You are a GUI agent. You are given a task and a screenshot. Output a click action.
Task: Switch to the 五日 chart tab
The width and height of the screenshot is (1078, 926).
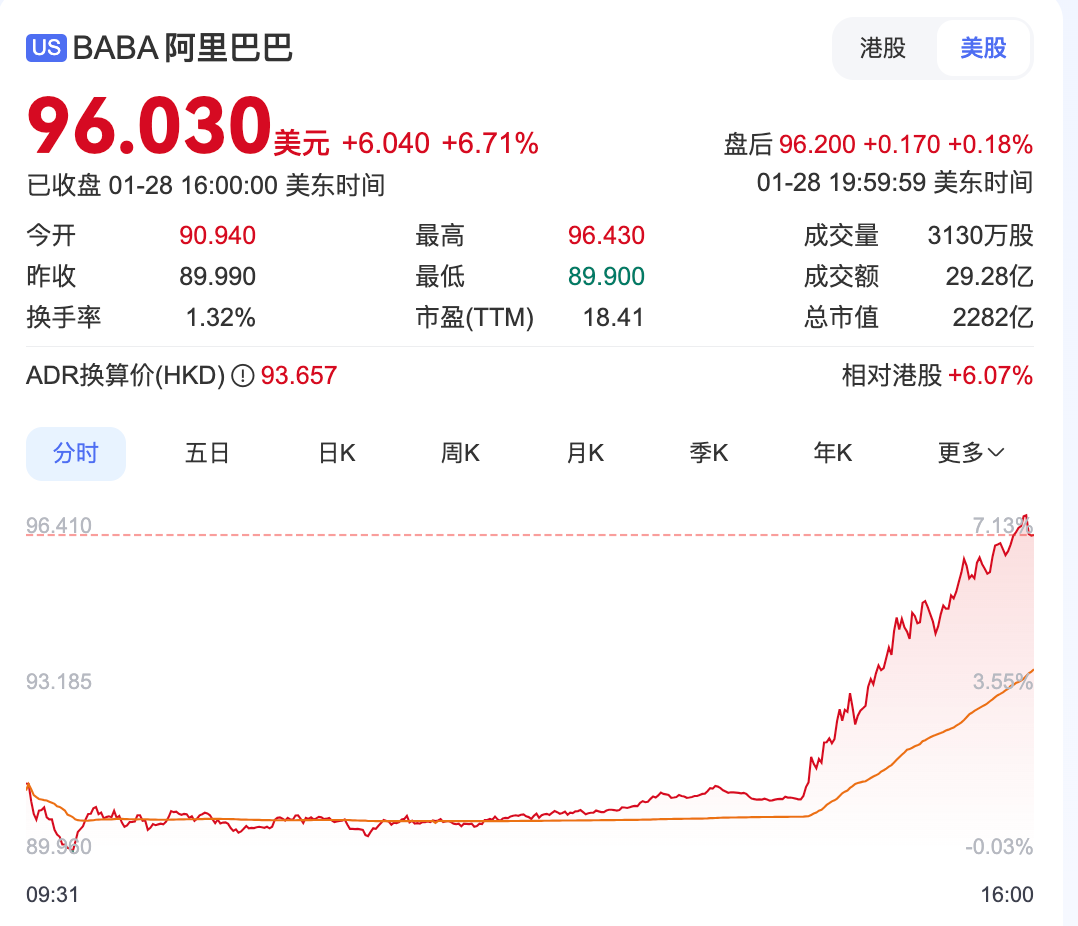(206, 453)
